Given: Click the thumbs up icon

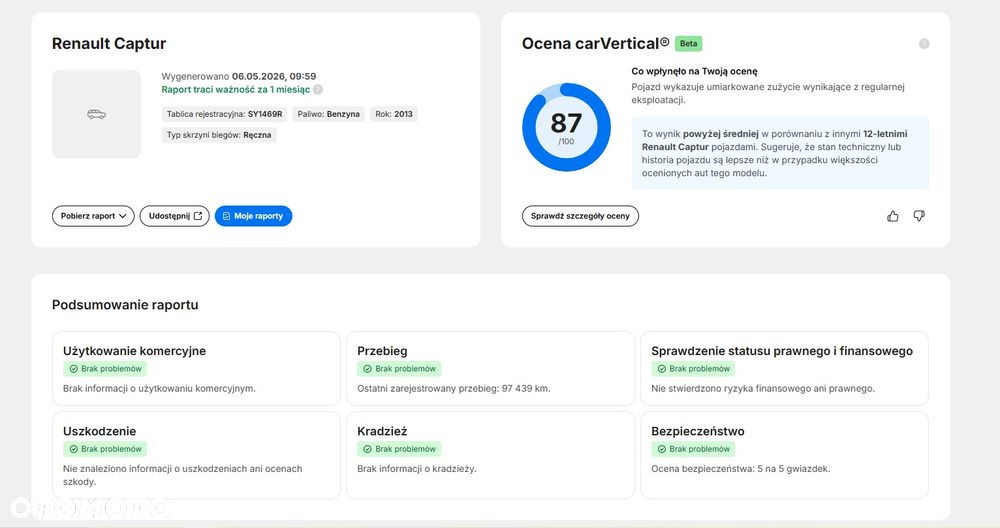Looking at the screenshot, I should pyautogui.click(x=892, y=216).
